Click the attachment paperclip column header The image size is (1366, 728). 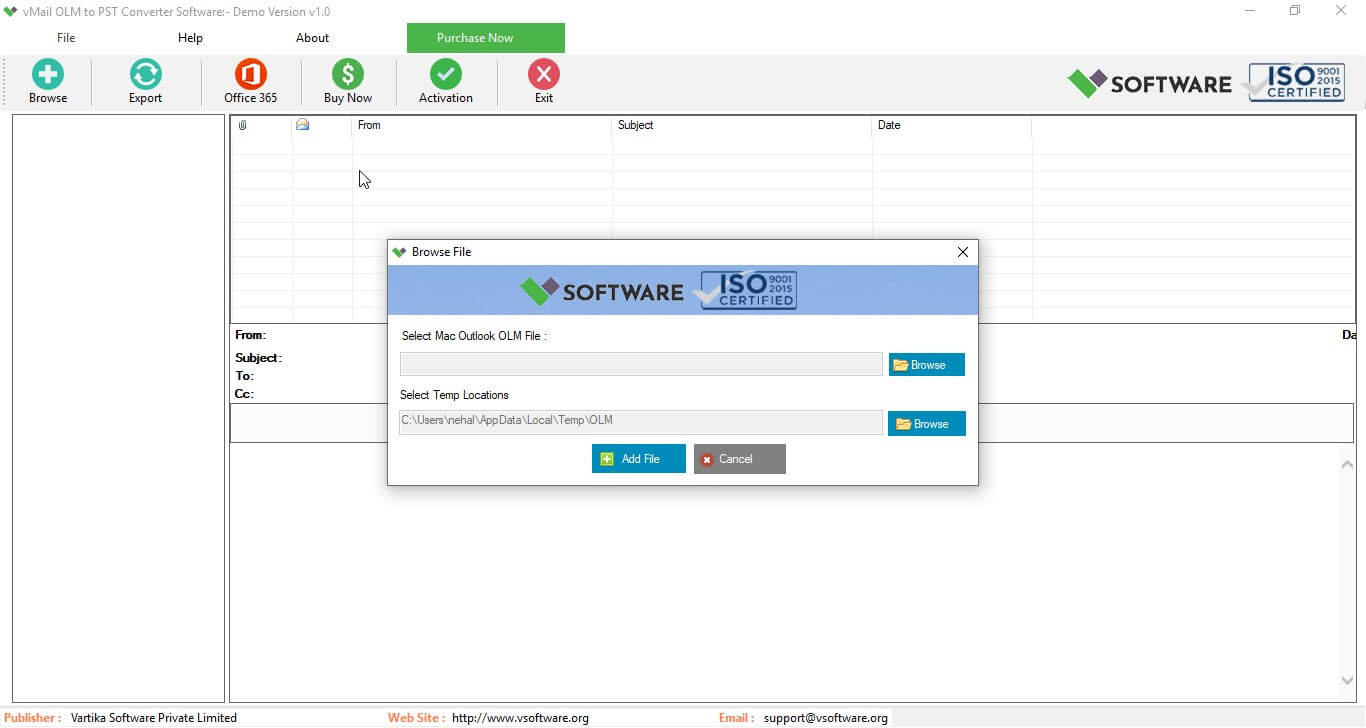tap(242, 125)
